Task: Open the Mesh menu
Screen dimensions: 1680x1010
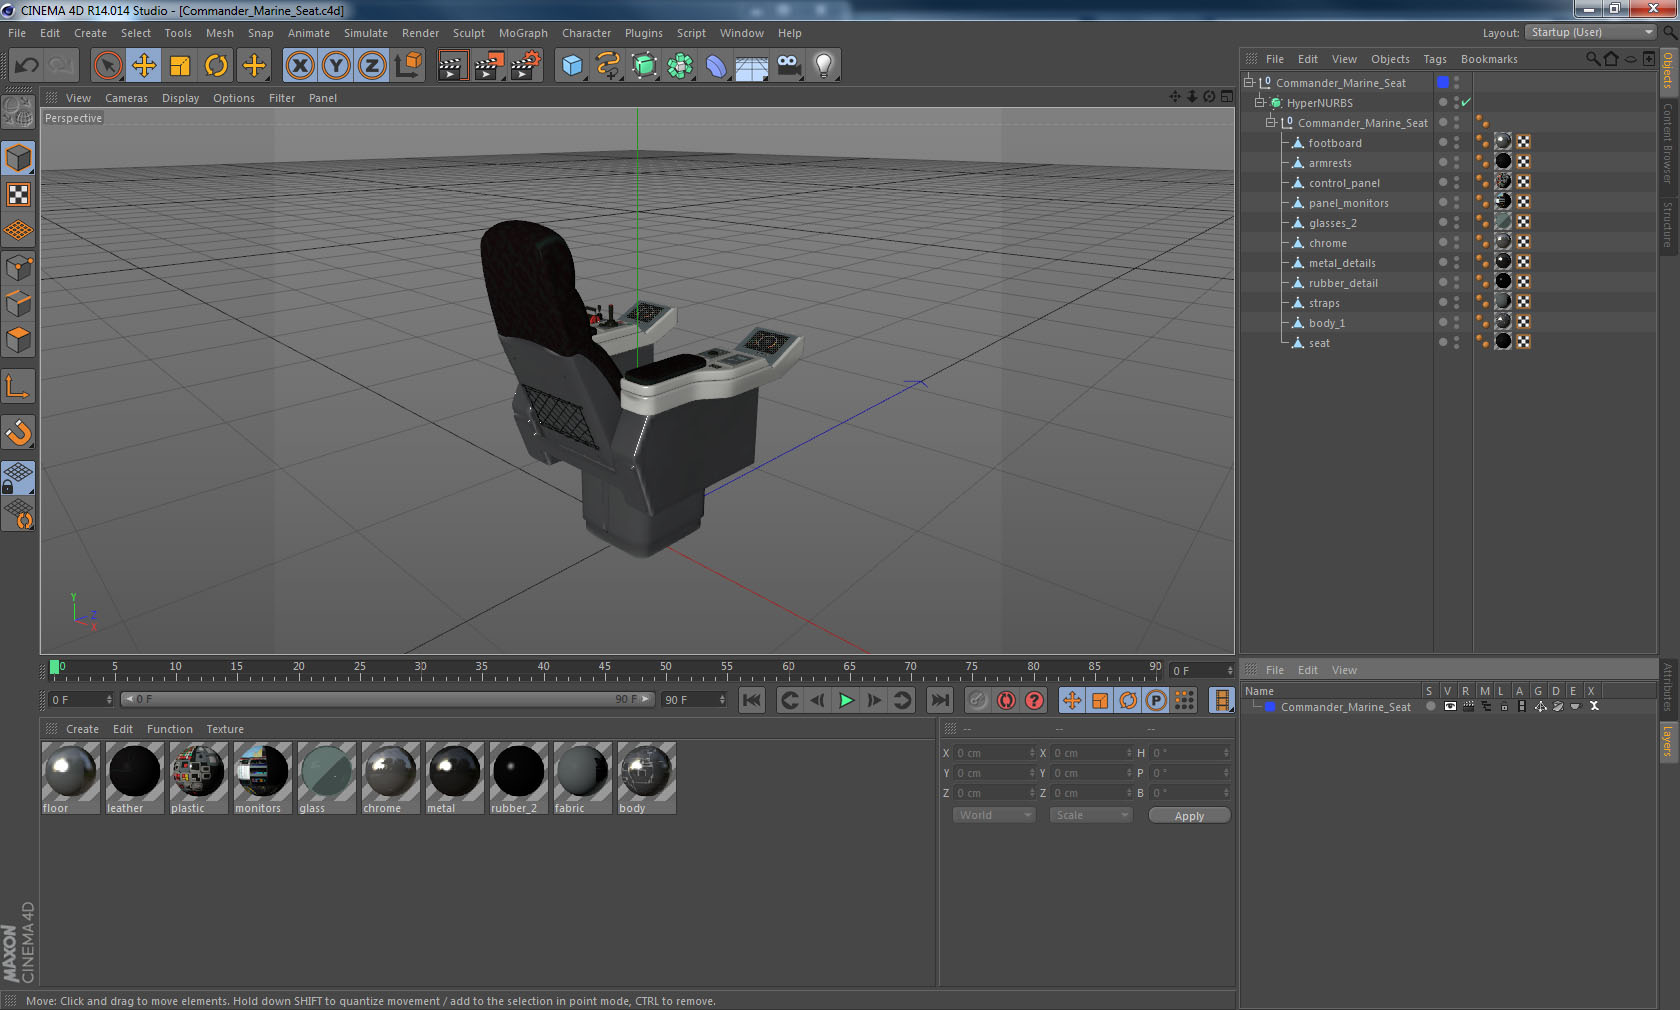Action: pyautogui.click(x=220, y=33)
